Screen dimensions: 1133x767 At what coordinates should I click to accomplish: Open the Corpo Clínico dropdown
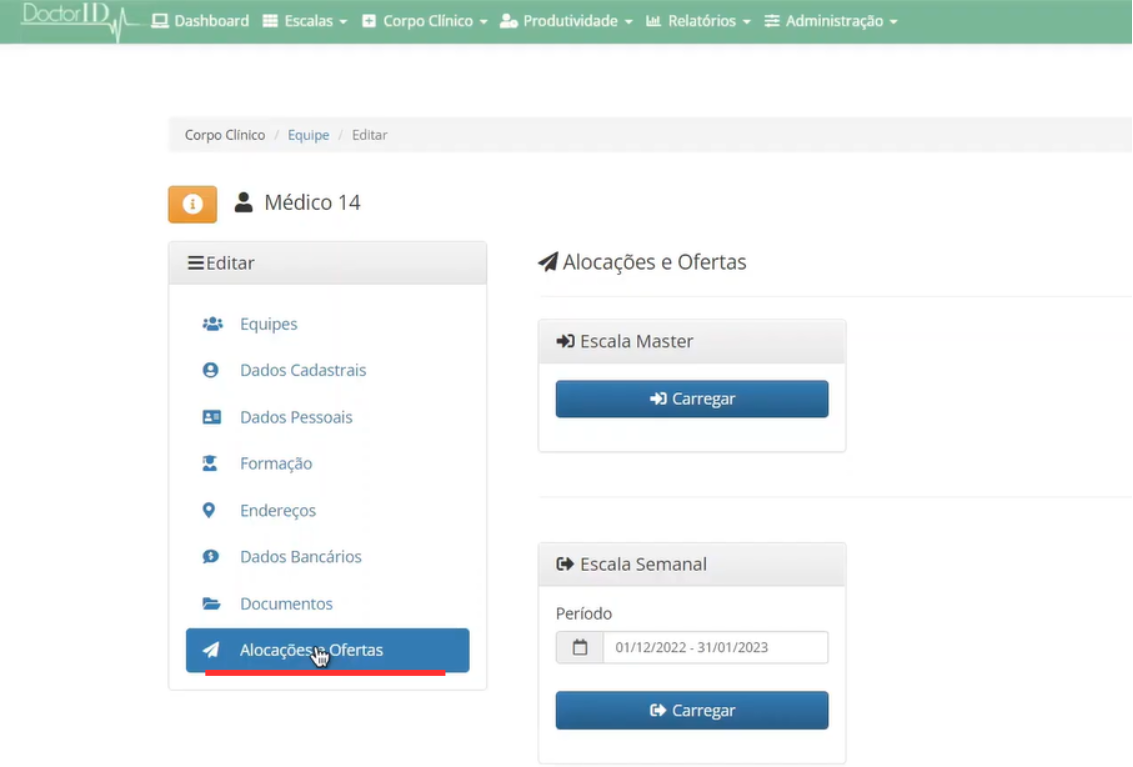coord(425,21)
